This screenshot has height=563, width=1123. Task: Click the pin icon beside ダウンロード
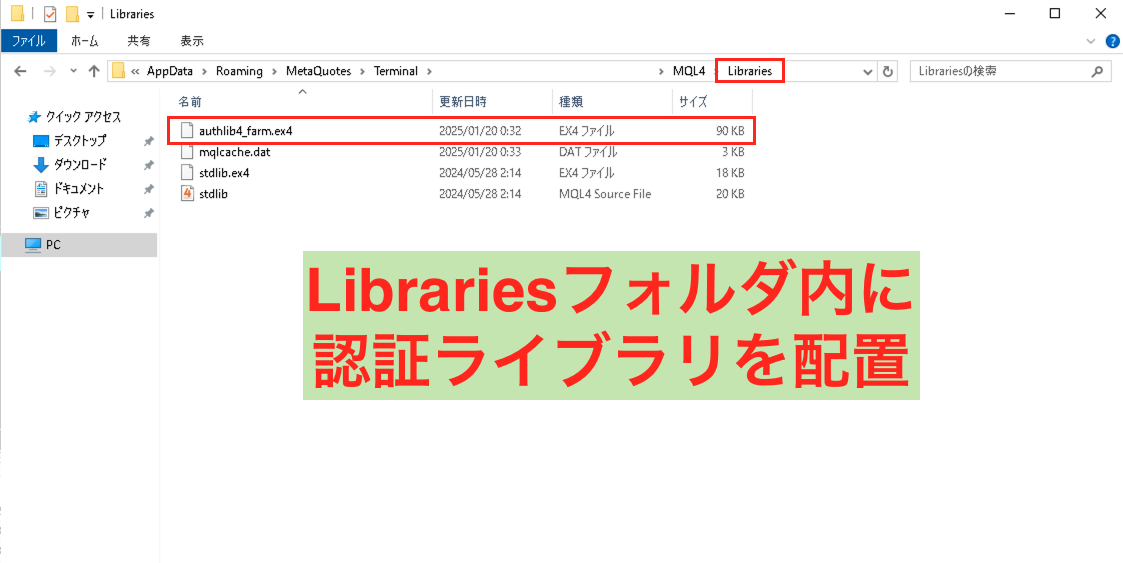pyautogui.click(x=148, y=165)
